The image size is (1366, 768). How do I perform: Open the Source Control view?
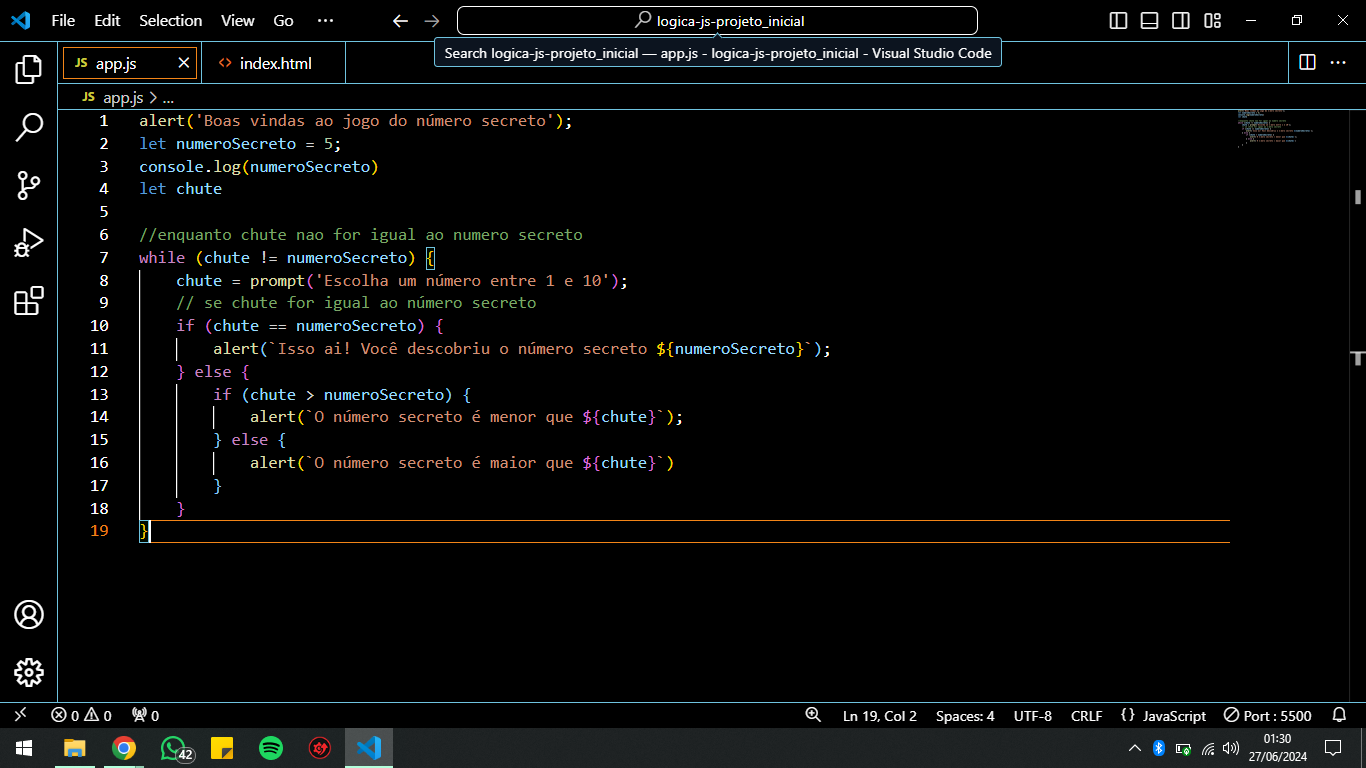click(28, 185)
